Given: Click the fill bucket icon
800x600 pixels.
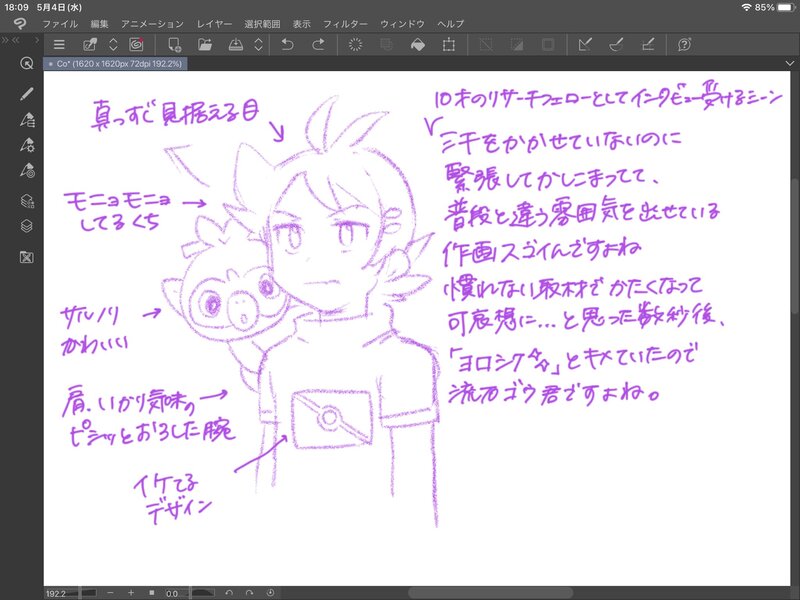Looking at the screenshot, I should (x=418, y=45).
